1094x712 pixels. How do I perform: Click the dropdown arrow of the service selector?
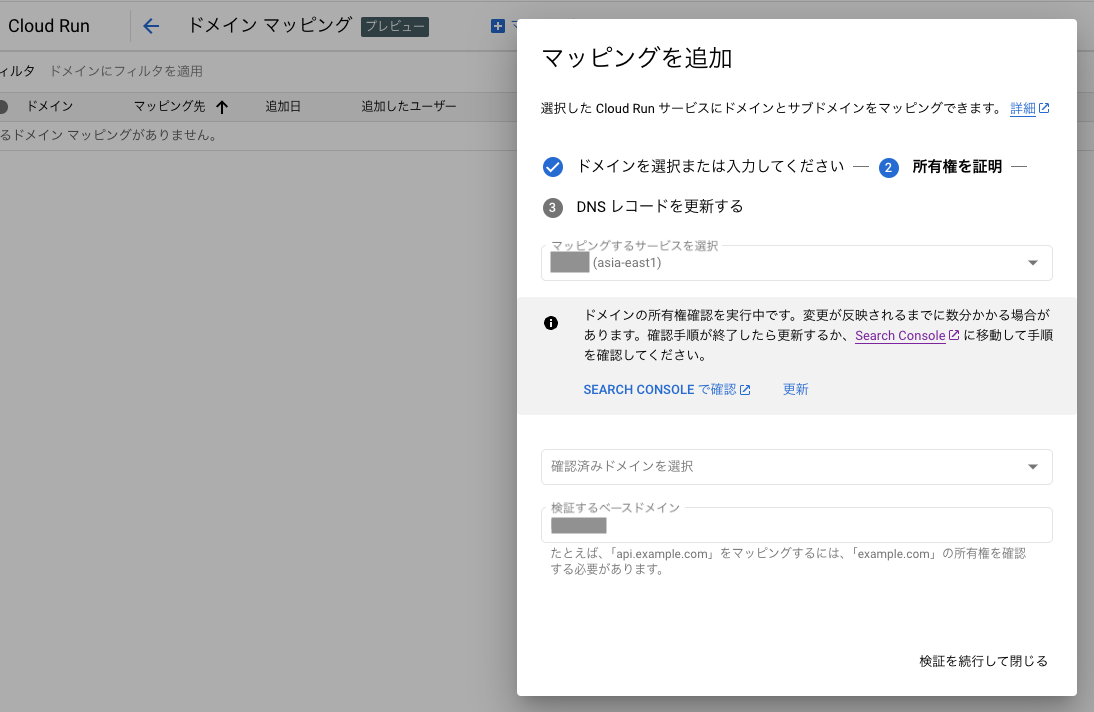point(1033,263)
